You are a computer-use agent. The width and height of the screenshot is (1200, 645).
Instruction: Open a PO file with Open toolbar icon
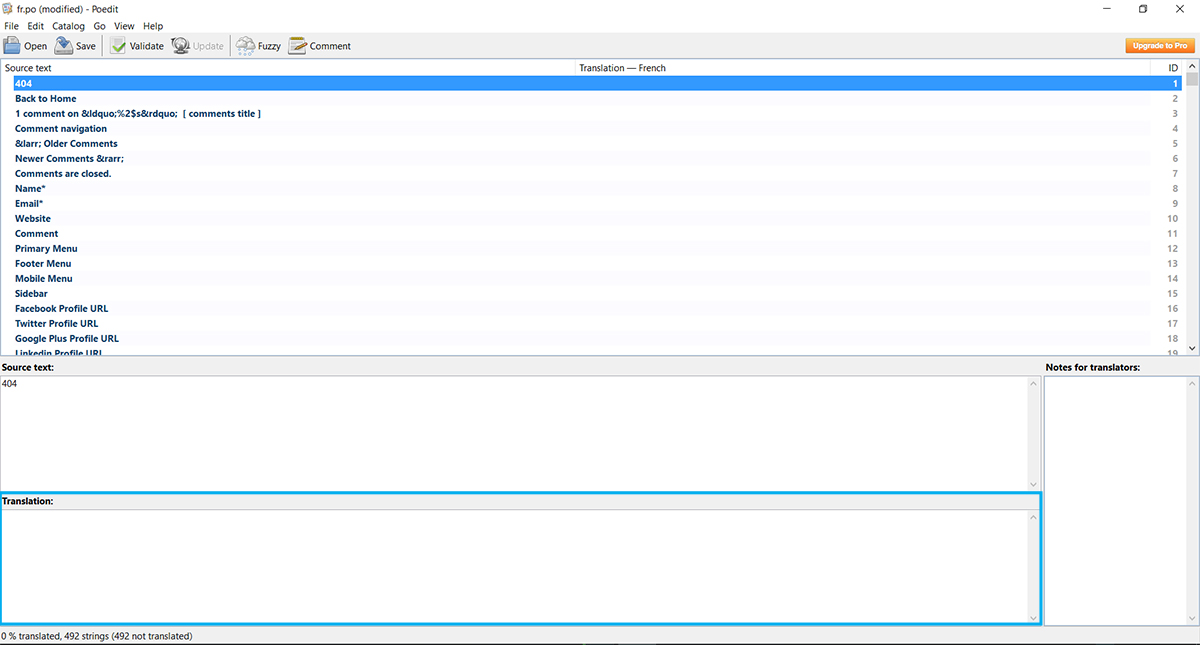[25, 46]
